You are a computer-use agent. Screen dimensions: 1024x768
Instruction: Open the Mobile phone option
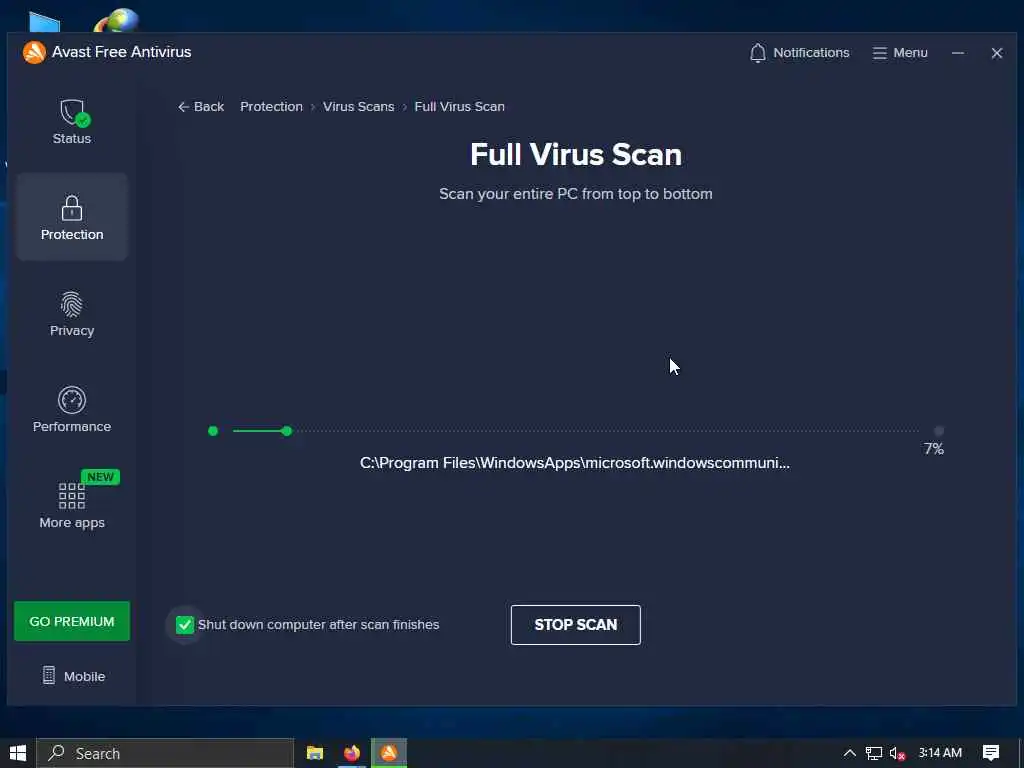pyautogui.click(x=73, y=676)
